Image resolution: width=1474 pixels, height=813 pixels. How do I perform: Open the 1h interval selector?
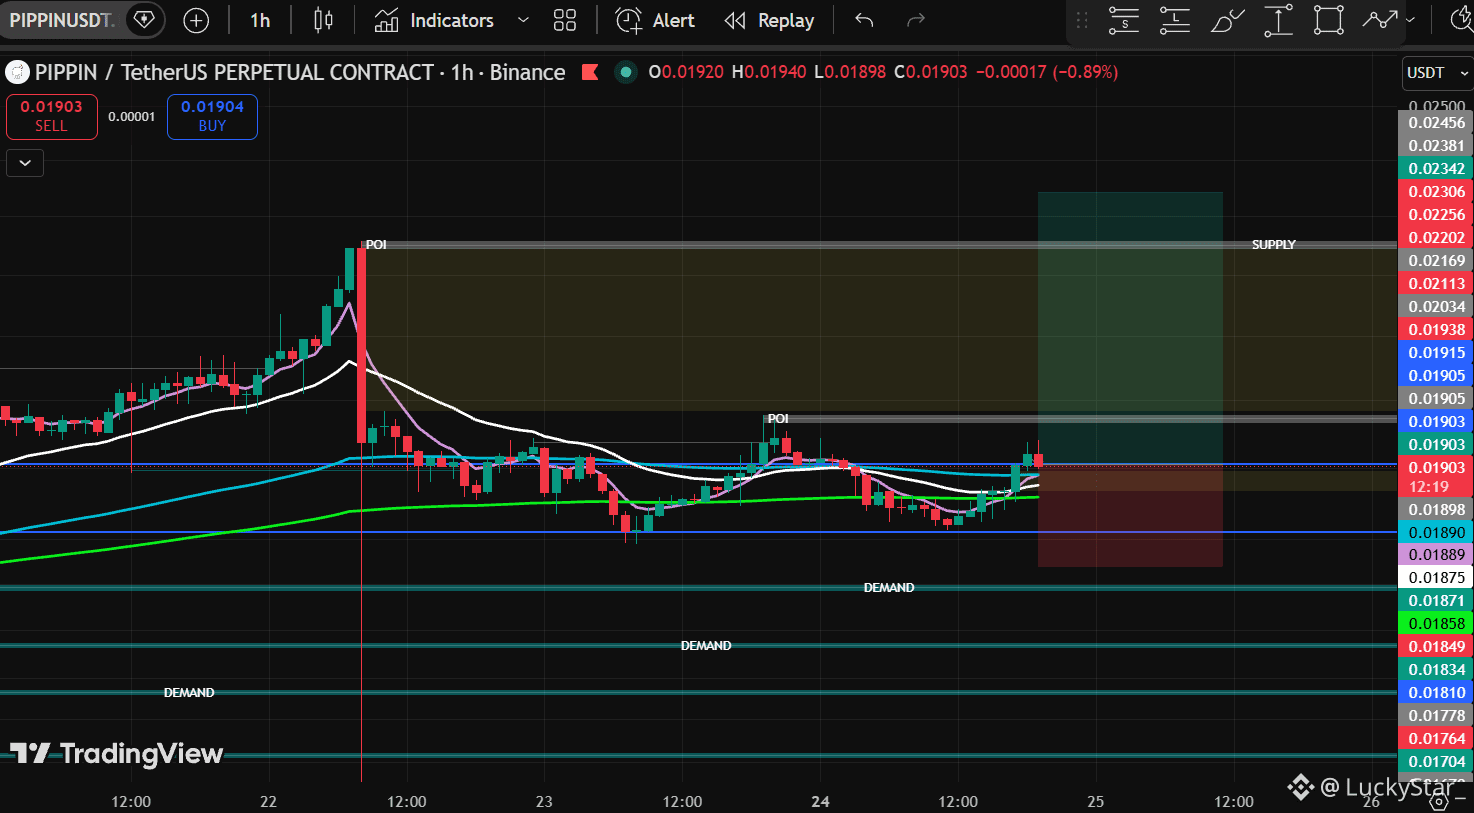(x=260, y=20)
